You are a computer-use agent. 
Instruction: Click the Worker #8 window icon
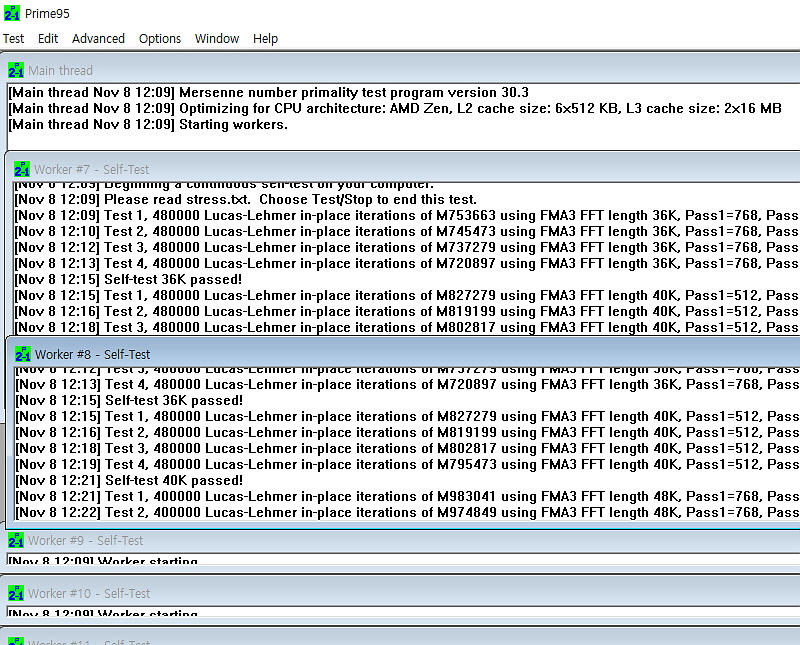pyautogui.click(x=23, y=354)
